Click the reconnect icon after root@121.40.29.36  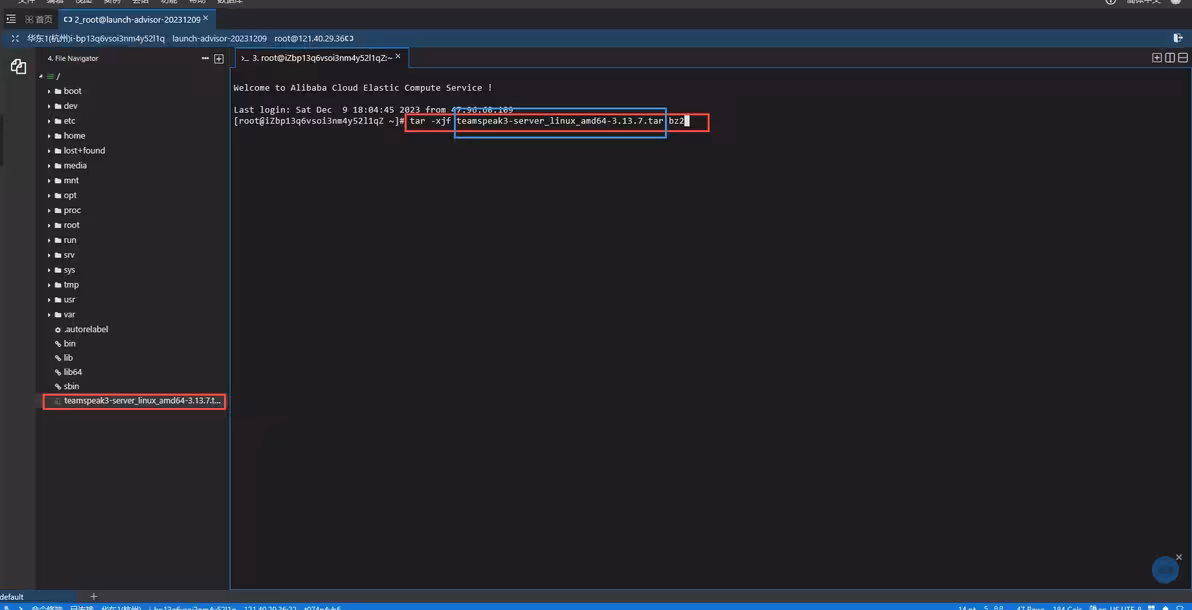point(350,38)
